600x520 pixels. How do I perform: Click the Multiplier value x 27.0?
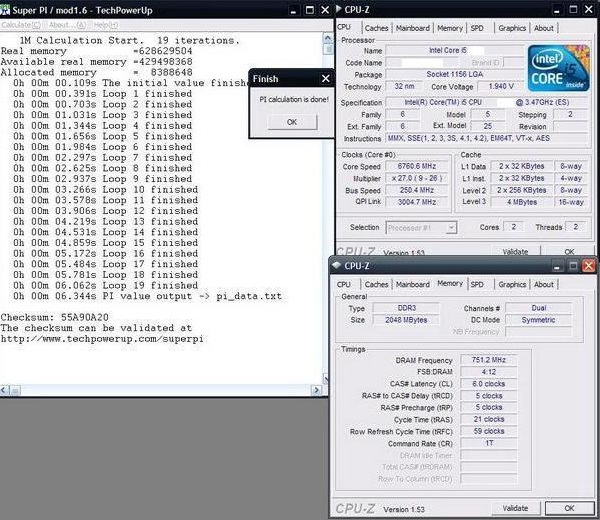417,178
